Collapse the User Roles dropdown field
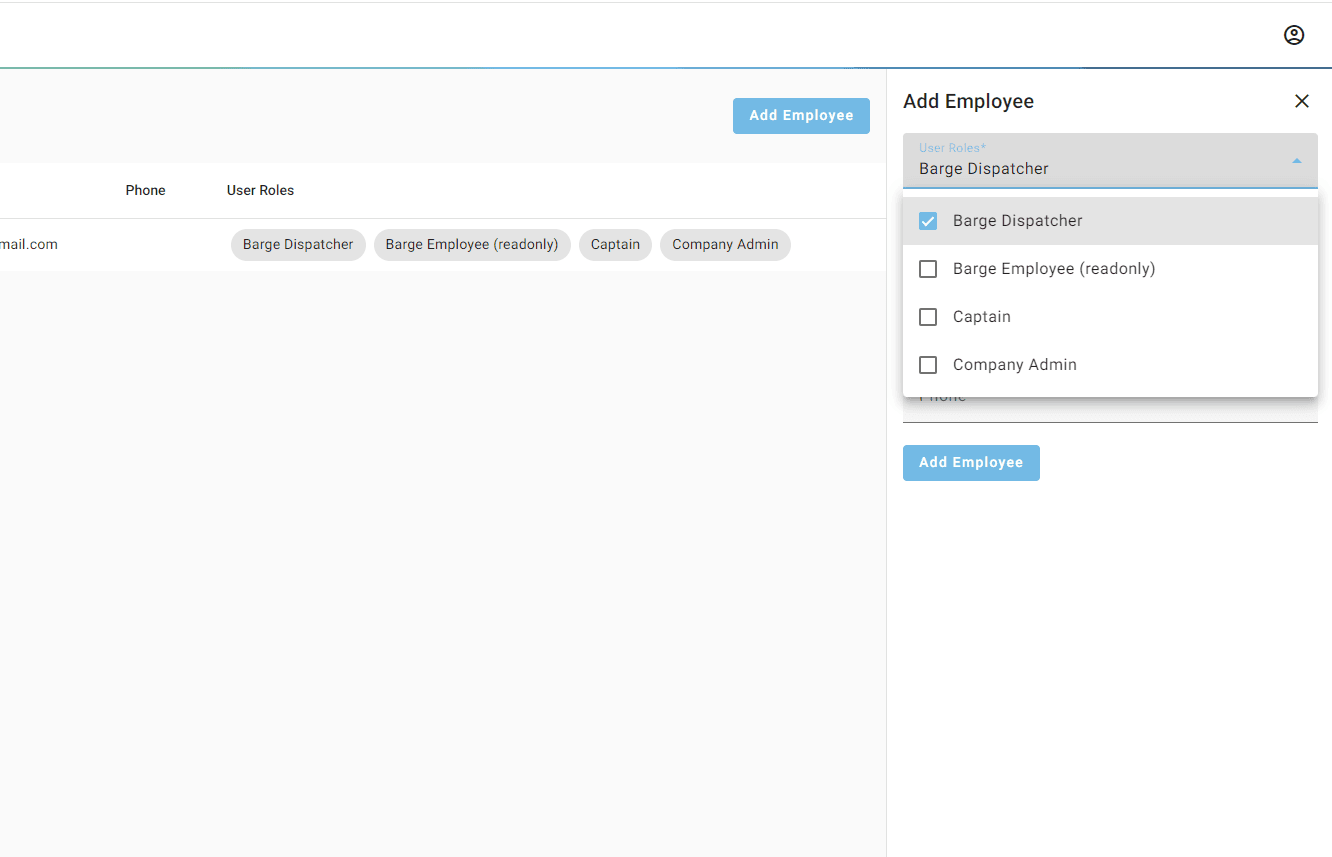Screen dimensions: 1332x857 [1110, 160]
